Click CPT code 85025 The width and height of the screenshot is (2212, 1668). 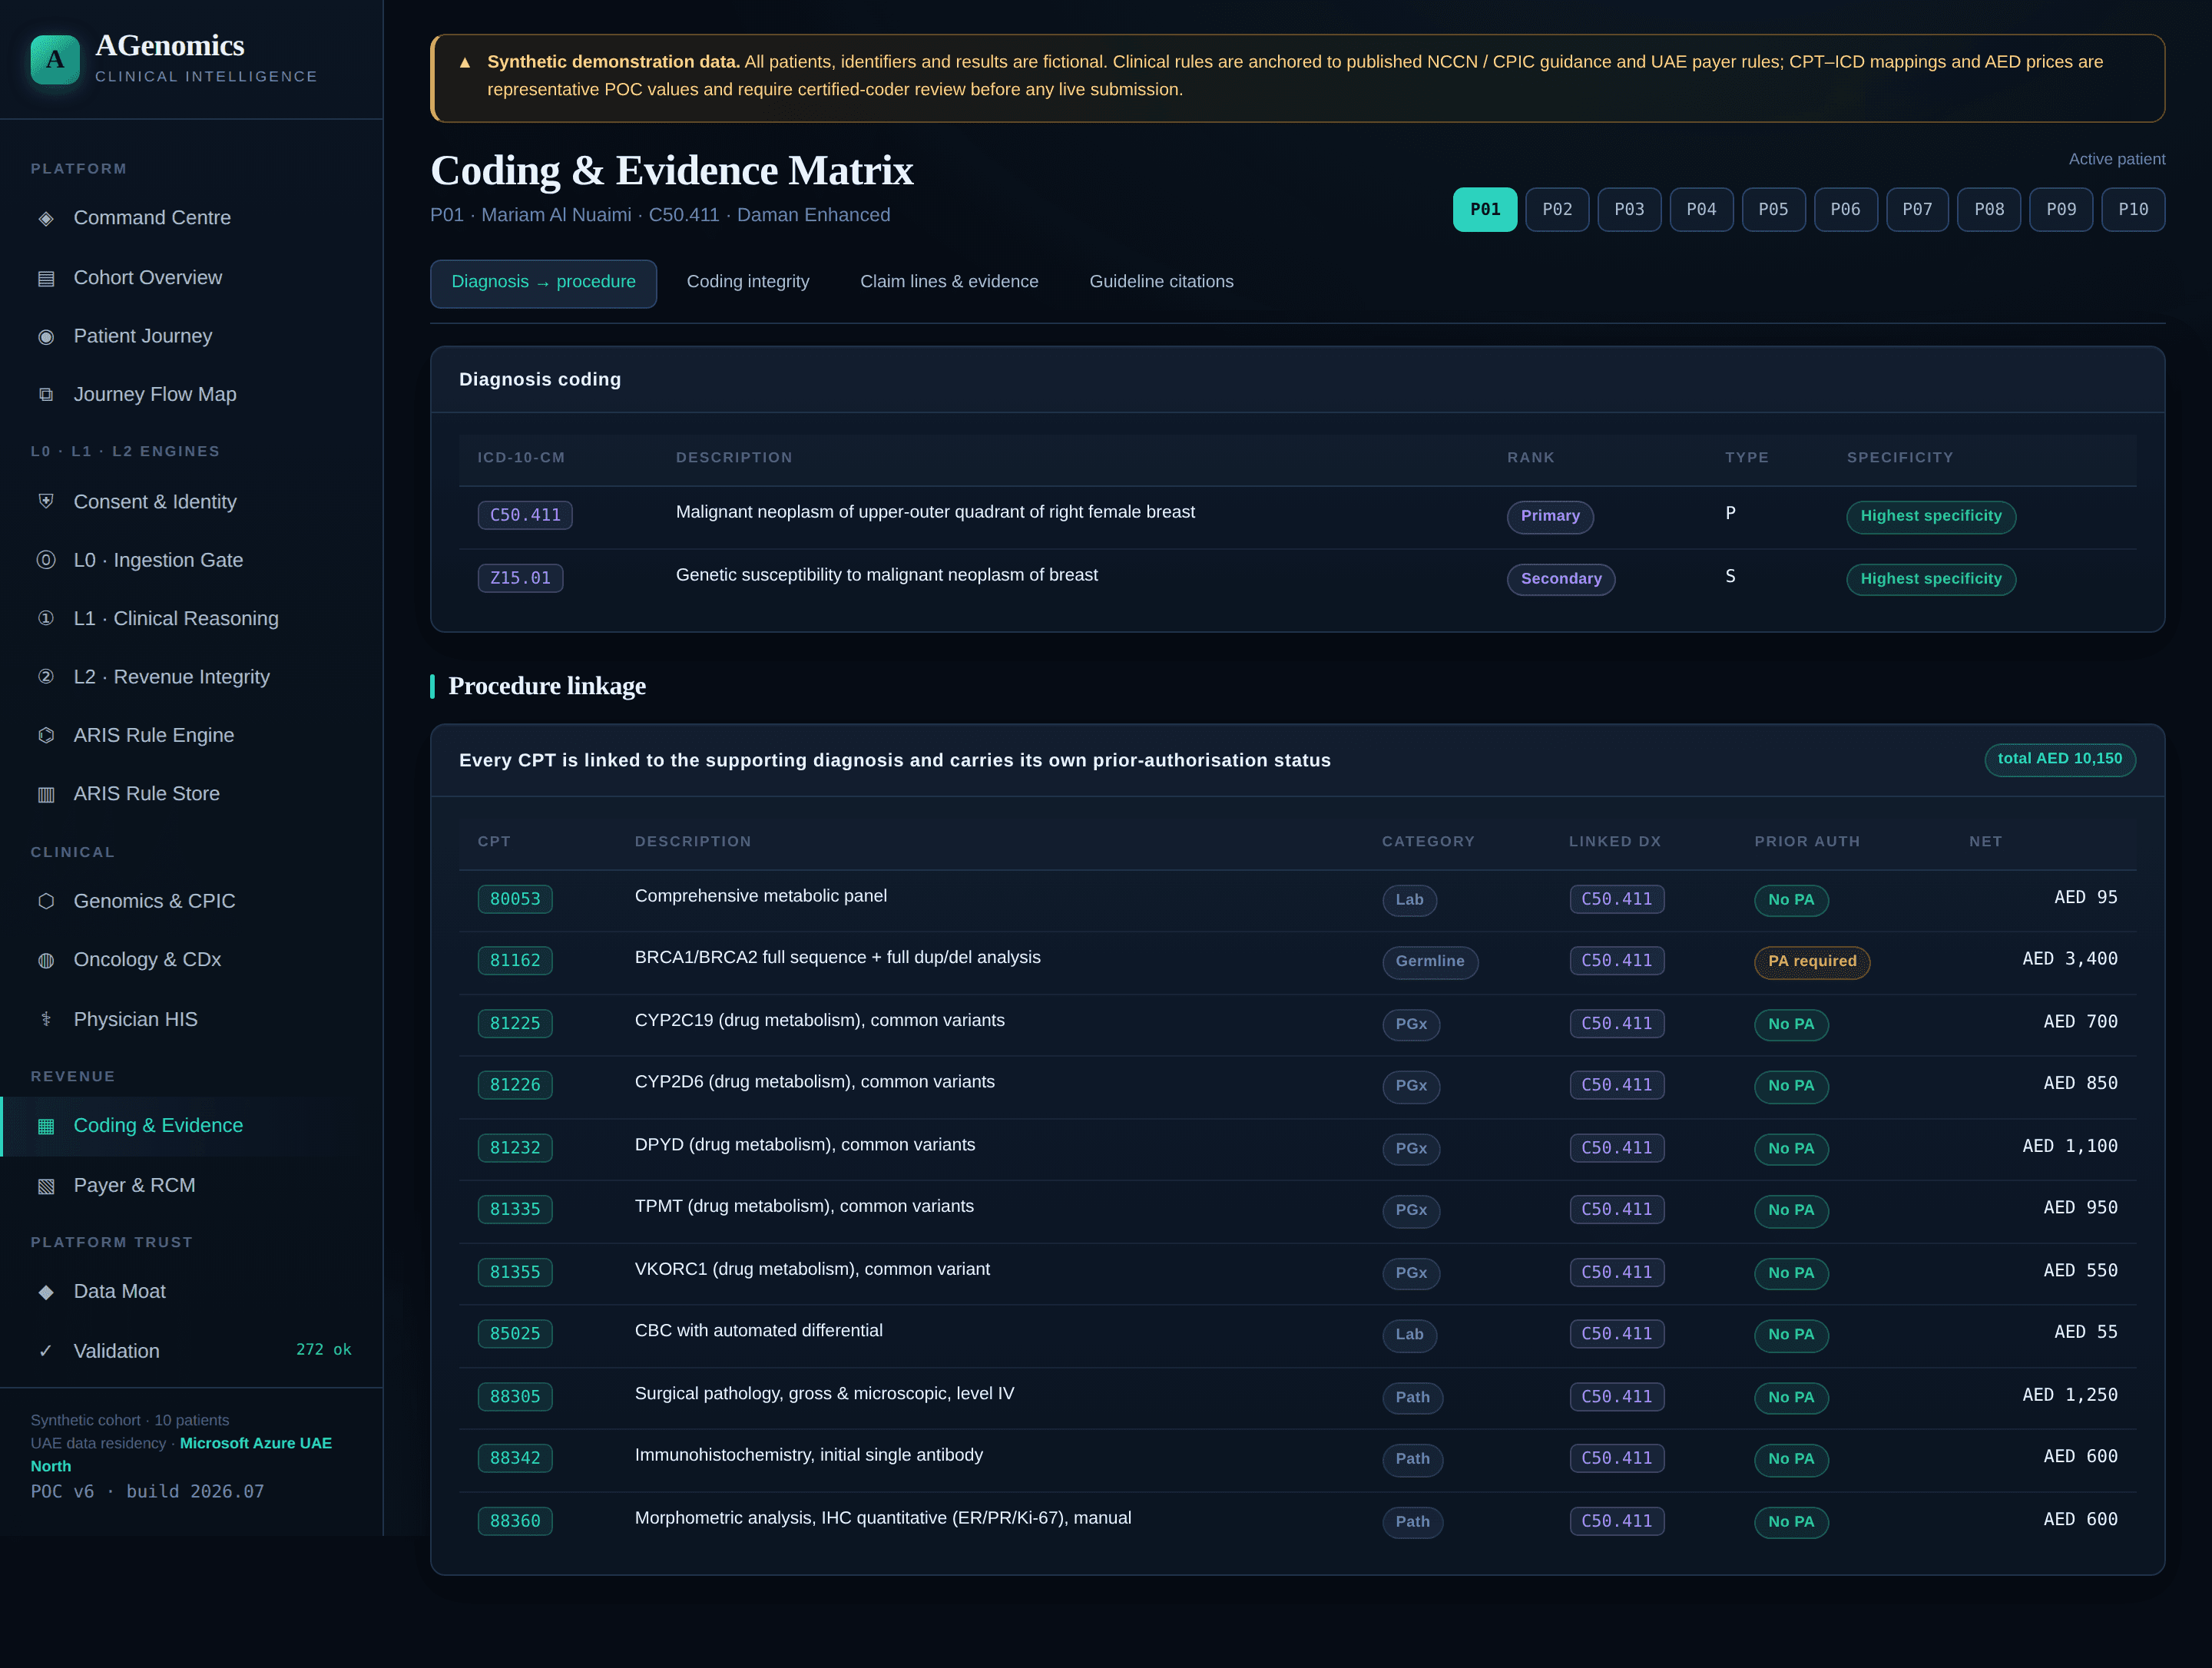[515, 1334]
